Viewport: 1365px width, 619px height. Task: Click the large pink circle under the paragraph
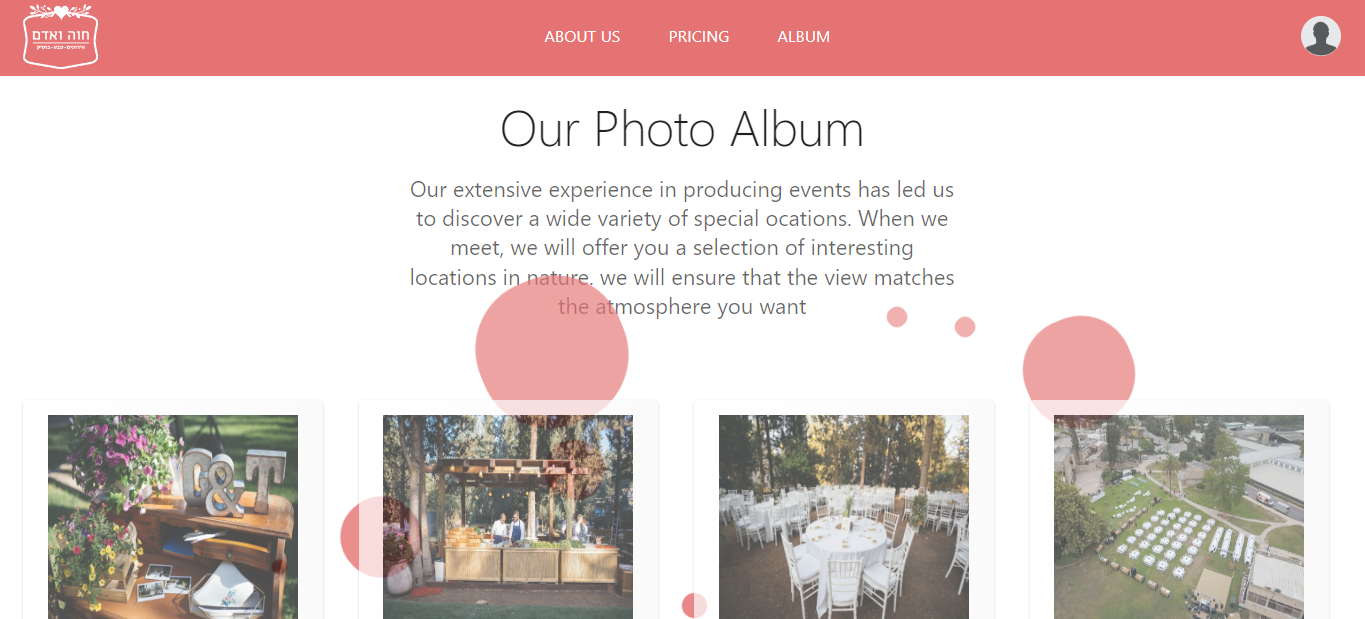tap(552, 351)
